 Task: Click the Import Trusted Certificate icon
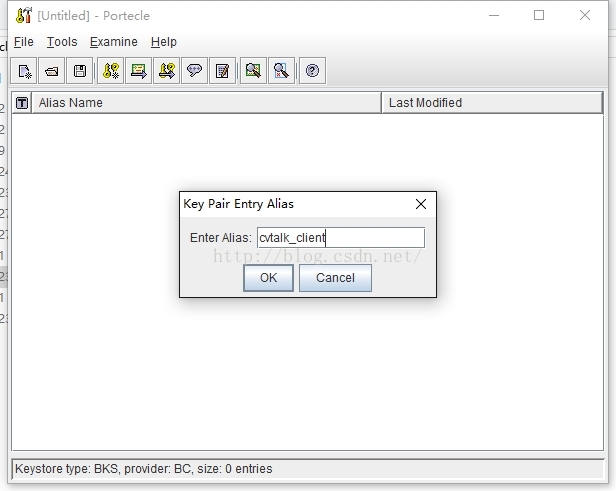138,71
